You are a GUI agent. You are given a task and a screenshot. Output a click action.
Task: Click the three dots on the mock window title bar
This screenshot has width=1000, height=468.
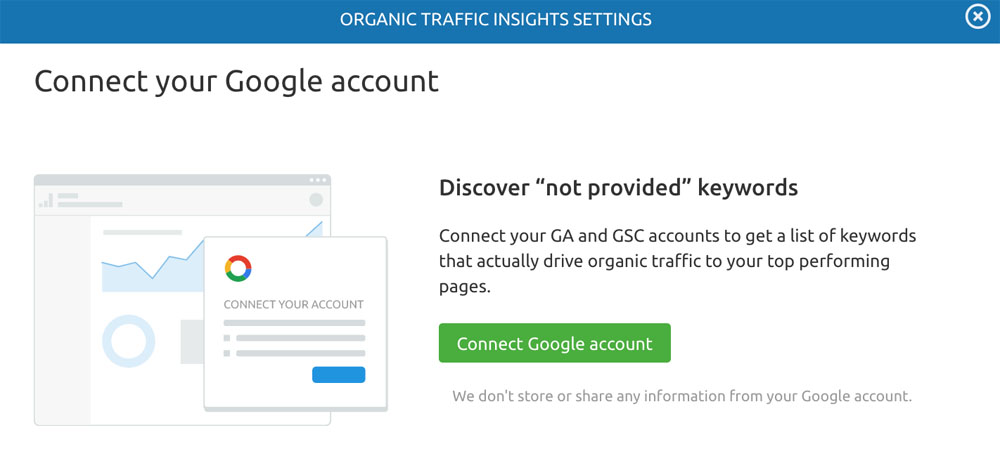(318, 180)
